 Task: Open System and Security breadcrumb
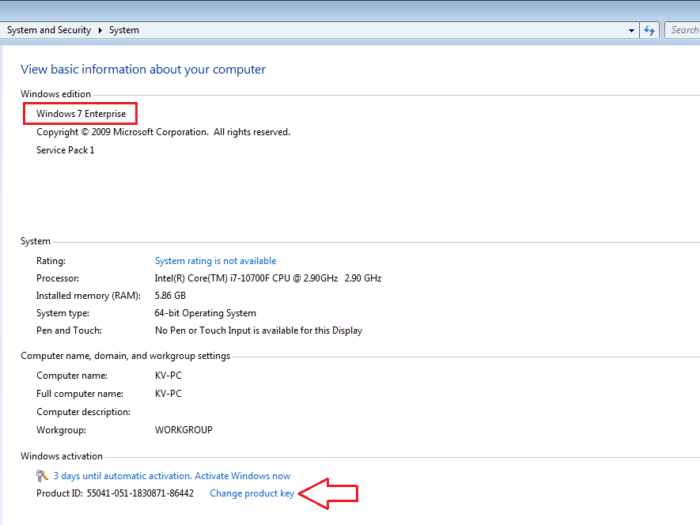tap(49, 30)
